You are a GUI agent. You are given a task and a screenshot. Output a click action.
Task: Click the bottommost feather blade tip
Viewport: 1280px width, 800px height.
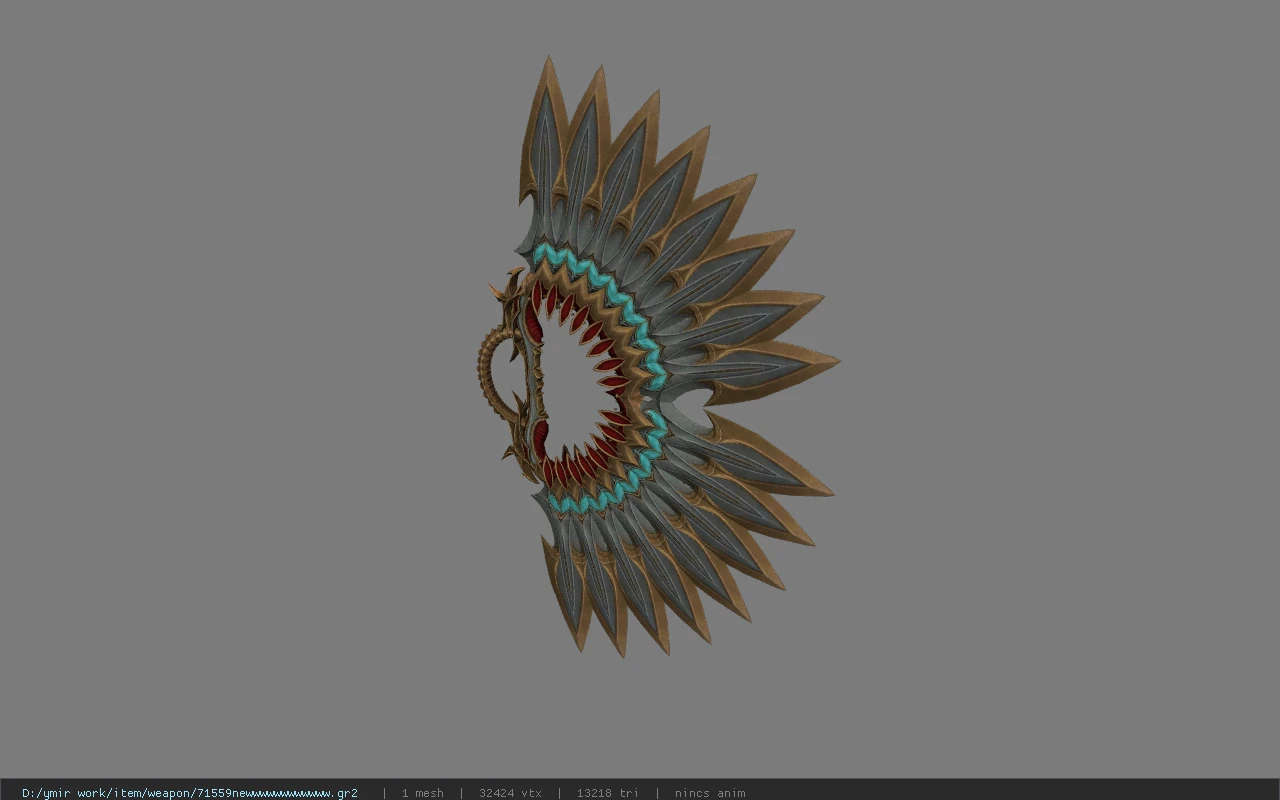point(622,648)
